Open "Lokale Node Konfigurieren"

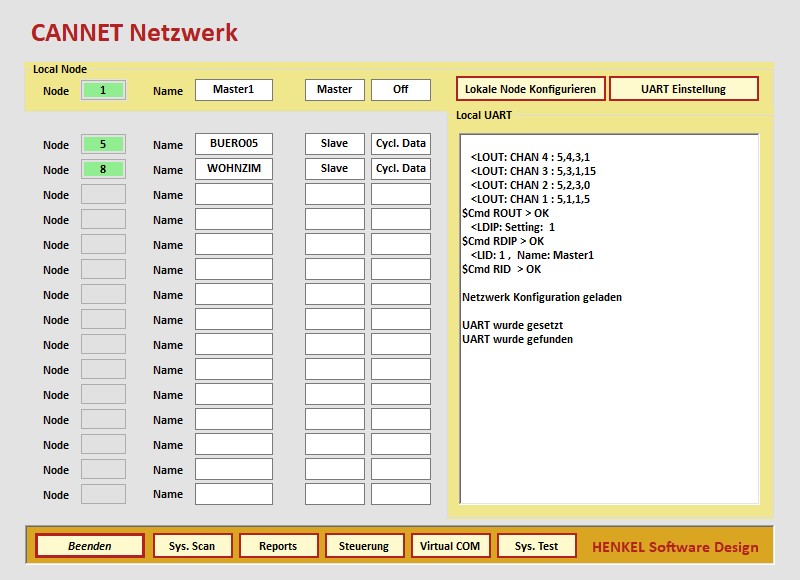coord(530,89)
